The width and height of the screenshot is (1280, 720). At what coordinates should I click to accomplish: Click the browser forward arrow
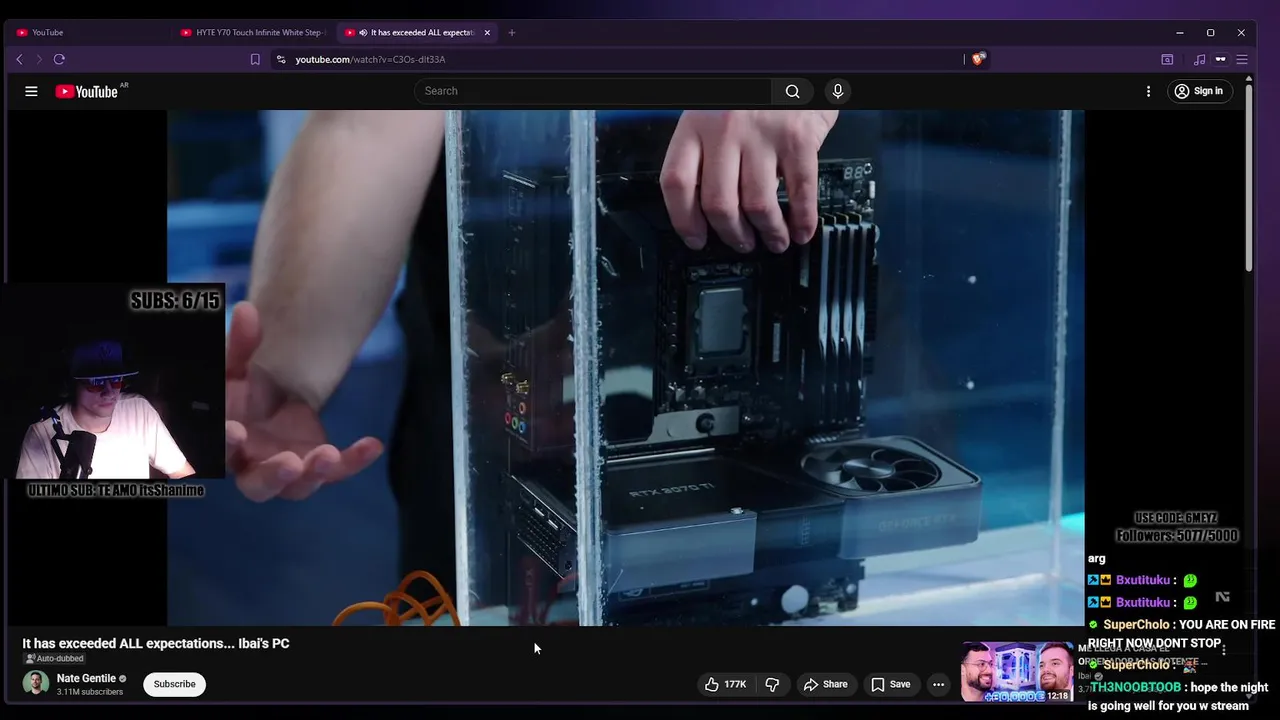point(39,60)
